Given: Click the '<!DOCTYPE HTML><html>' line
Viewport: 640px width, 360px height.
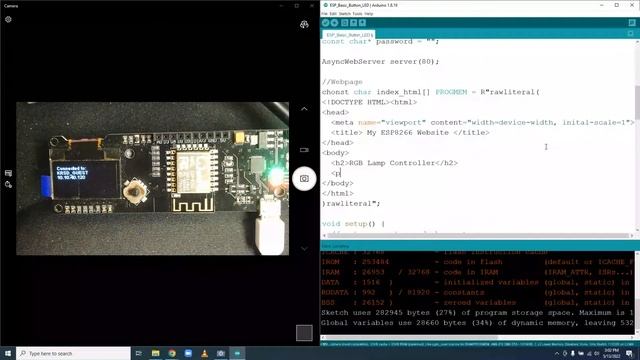Looking at the screenshot, I should point(369,102).
